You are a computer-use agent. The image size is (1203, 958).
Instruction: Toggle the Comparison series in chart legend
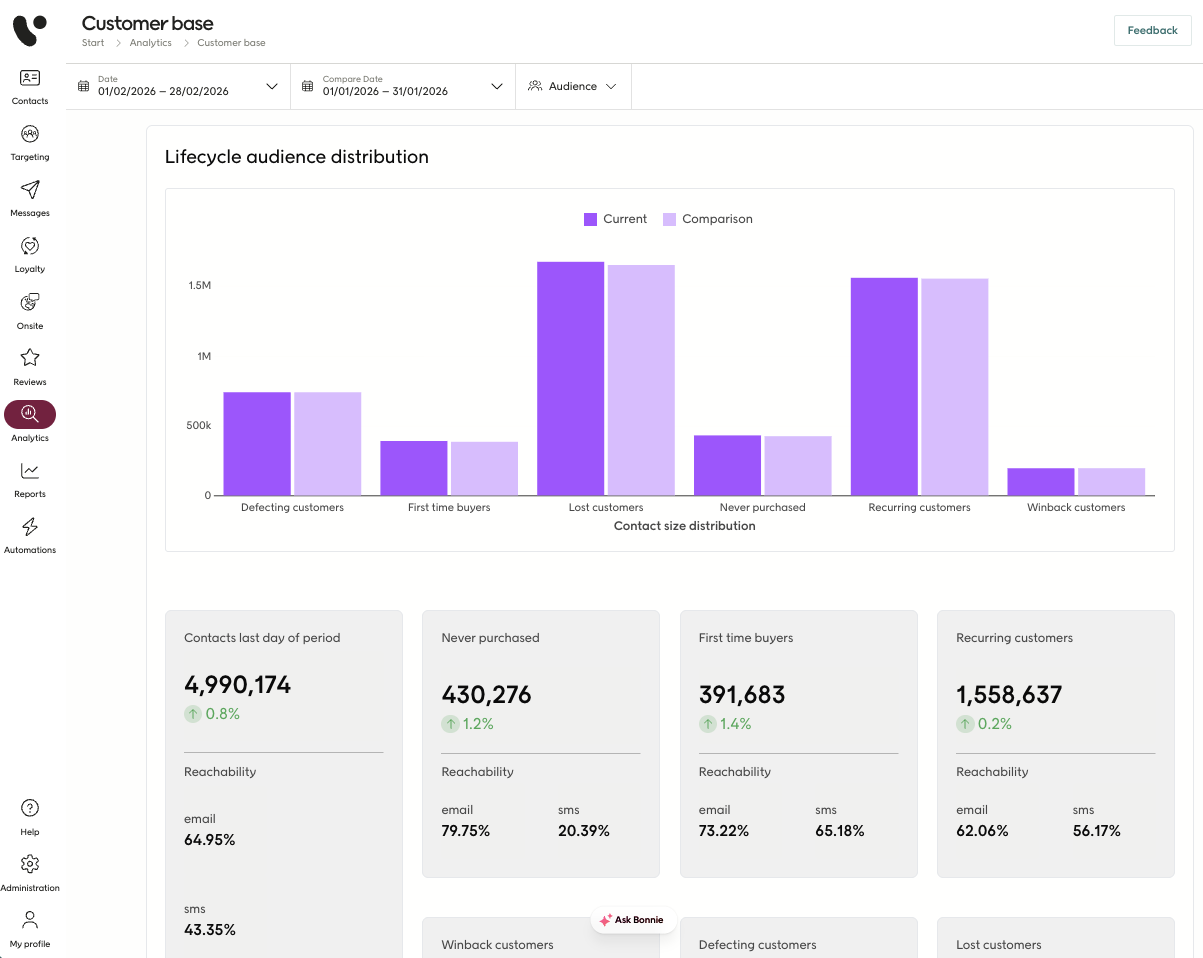tap(707, 219)
